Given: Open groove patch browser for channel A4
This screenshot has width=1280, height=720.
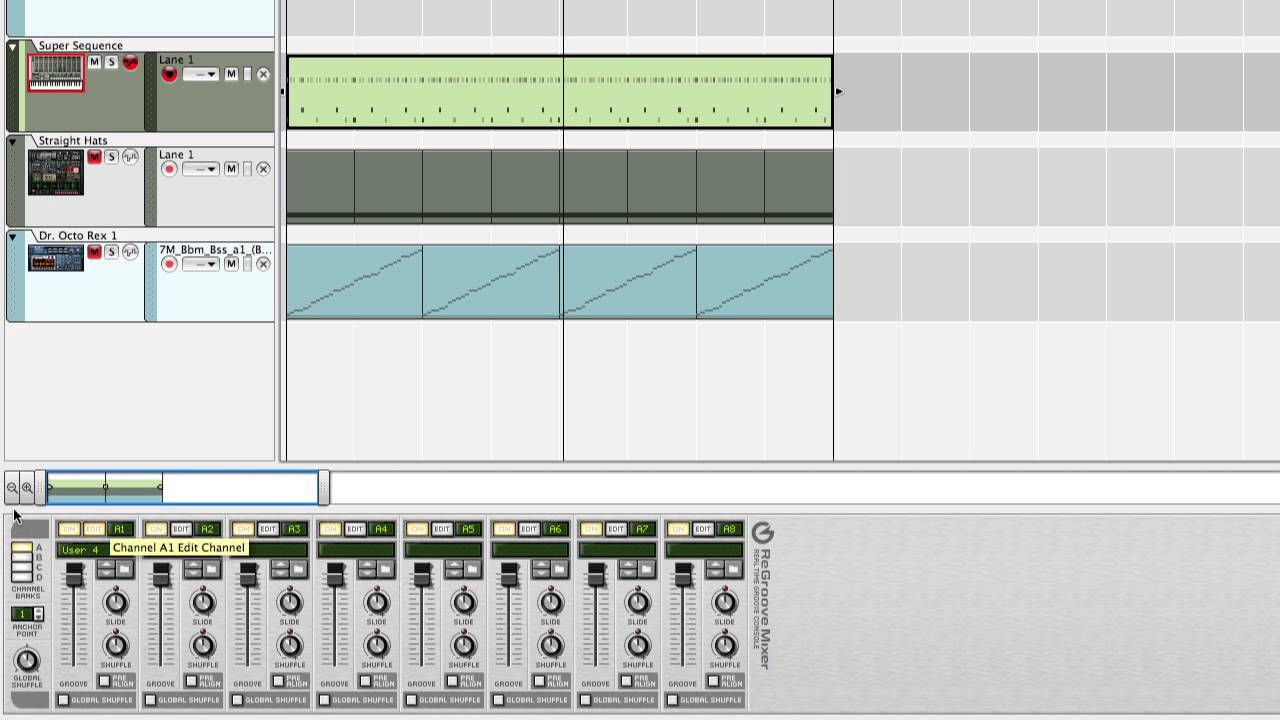Looking at the screenshot, I should pyautogui.click(x=385, y=569).
